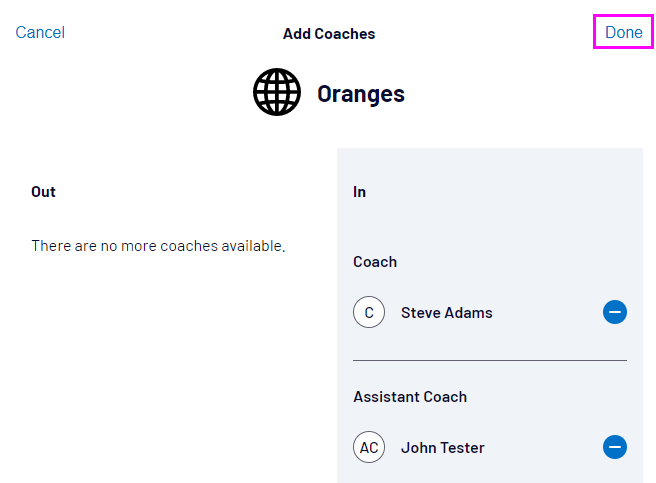
Task: Remove Steve Adams with the minus icon
Action: click(615, 313)
